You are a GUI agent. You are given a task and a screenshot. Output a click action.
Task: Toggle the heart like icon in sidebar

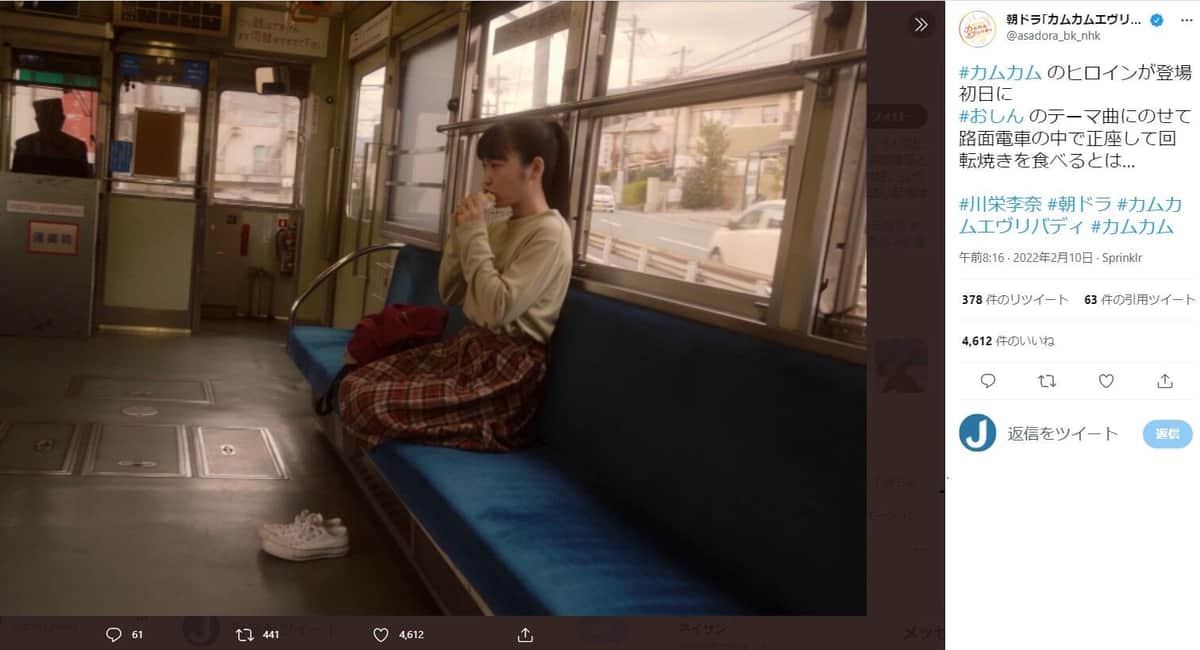click(1106, 381)
